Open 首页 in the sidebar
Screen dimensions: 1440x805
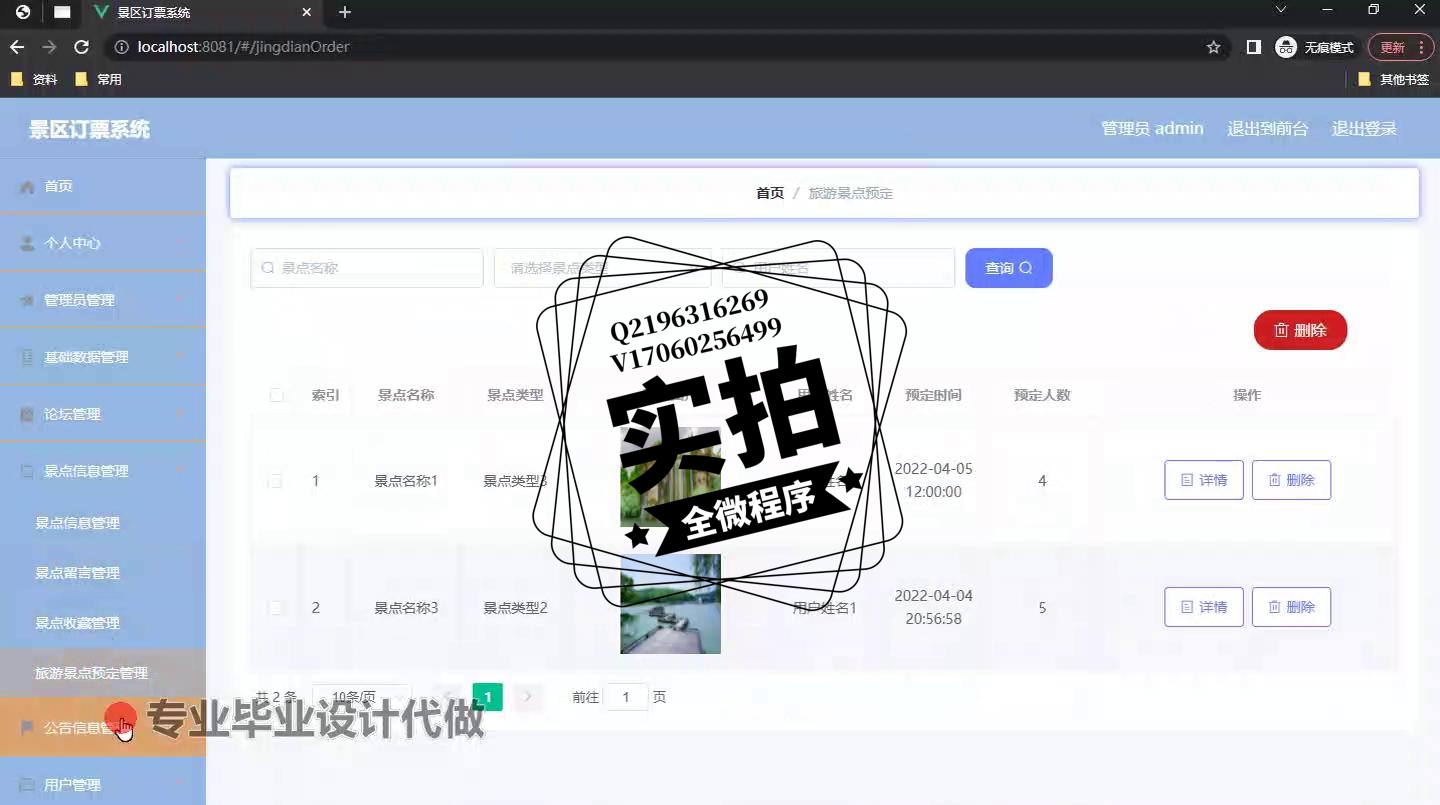click(103, 186)
